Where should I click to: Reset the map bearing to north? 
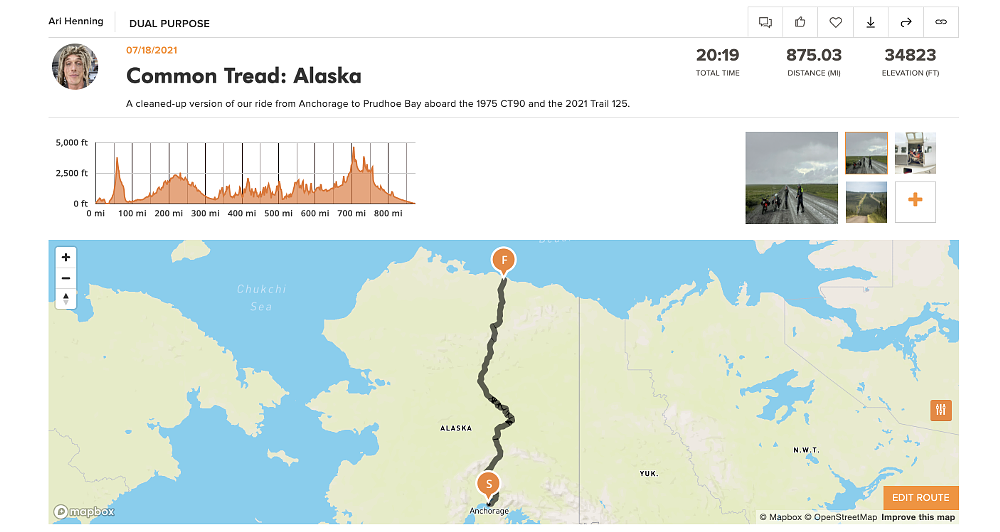(x=66, y=298)
